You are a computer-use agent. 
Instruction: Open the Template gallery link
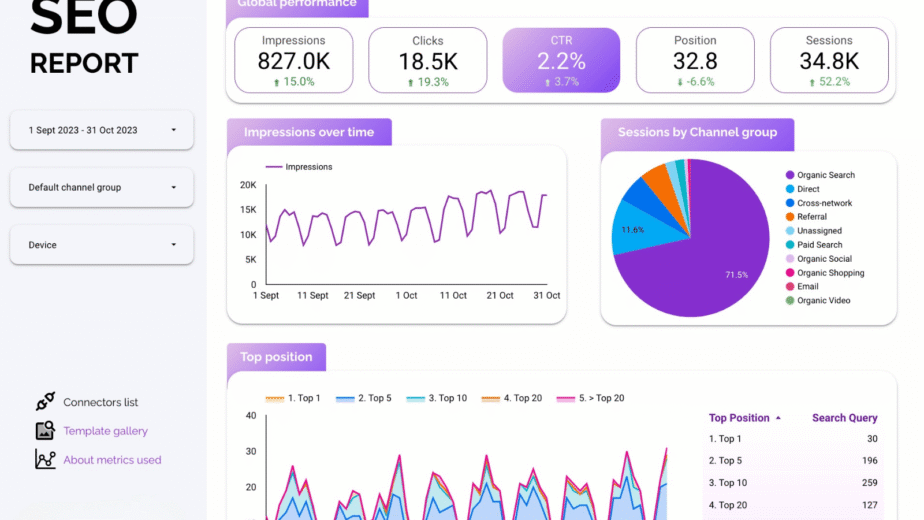pyautogui.click(x=105, y=431)
